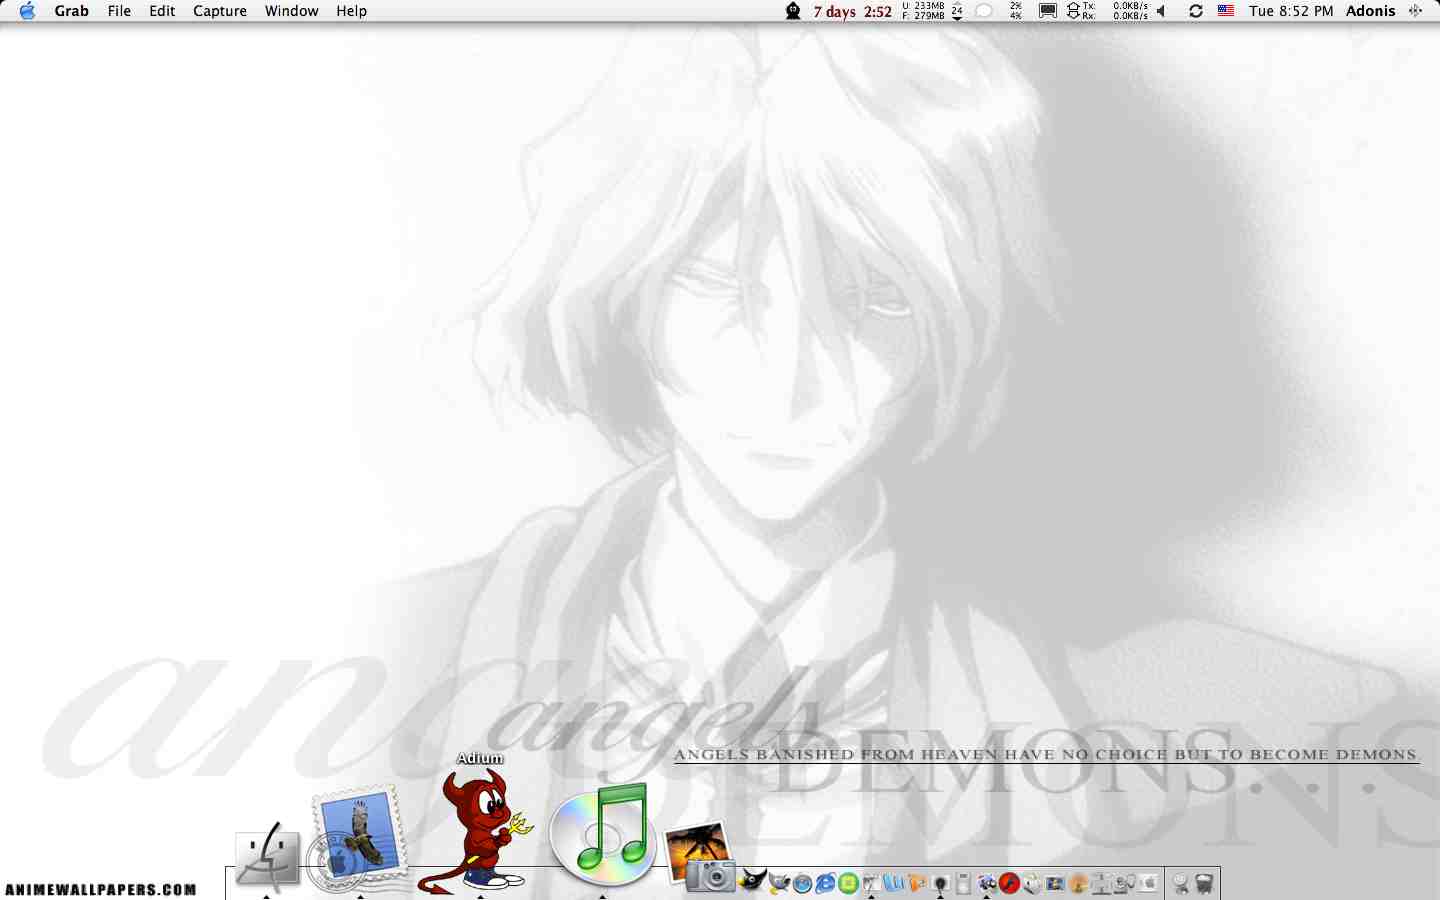Open the volume speaker menu

(1162, 11)
